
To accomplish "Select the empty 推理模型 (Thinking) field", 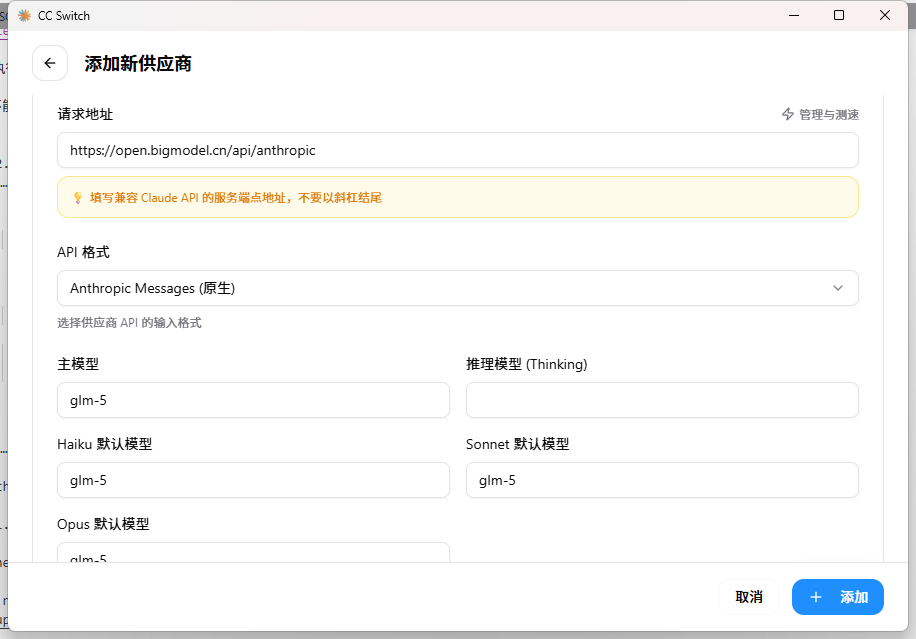I will (x=662, y=400).
